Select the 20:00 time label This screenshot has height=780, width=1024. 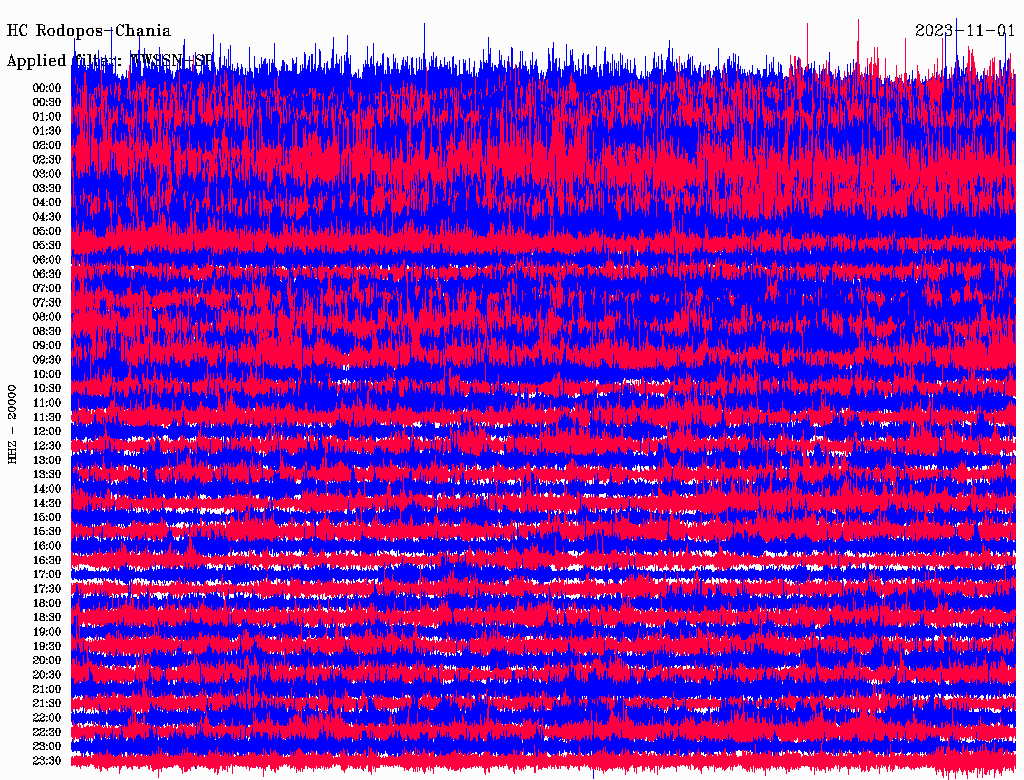[x=46, y=660]
